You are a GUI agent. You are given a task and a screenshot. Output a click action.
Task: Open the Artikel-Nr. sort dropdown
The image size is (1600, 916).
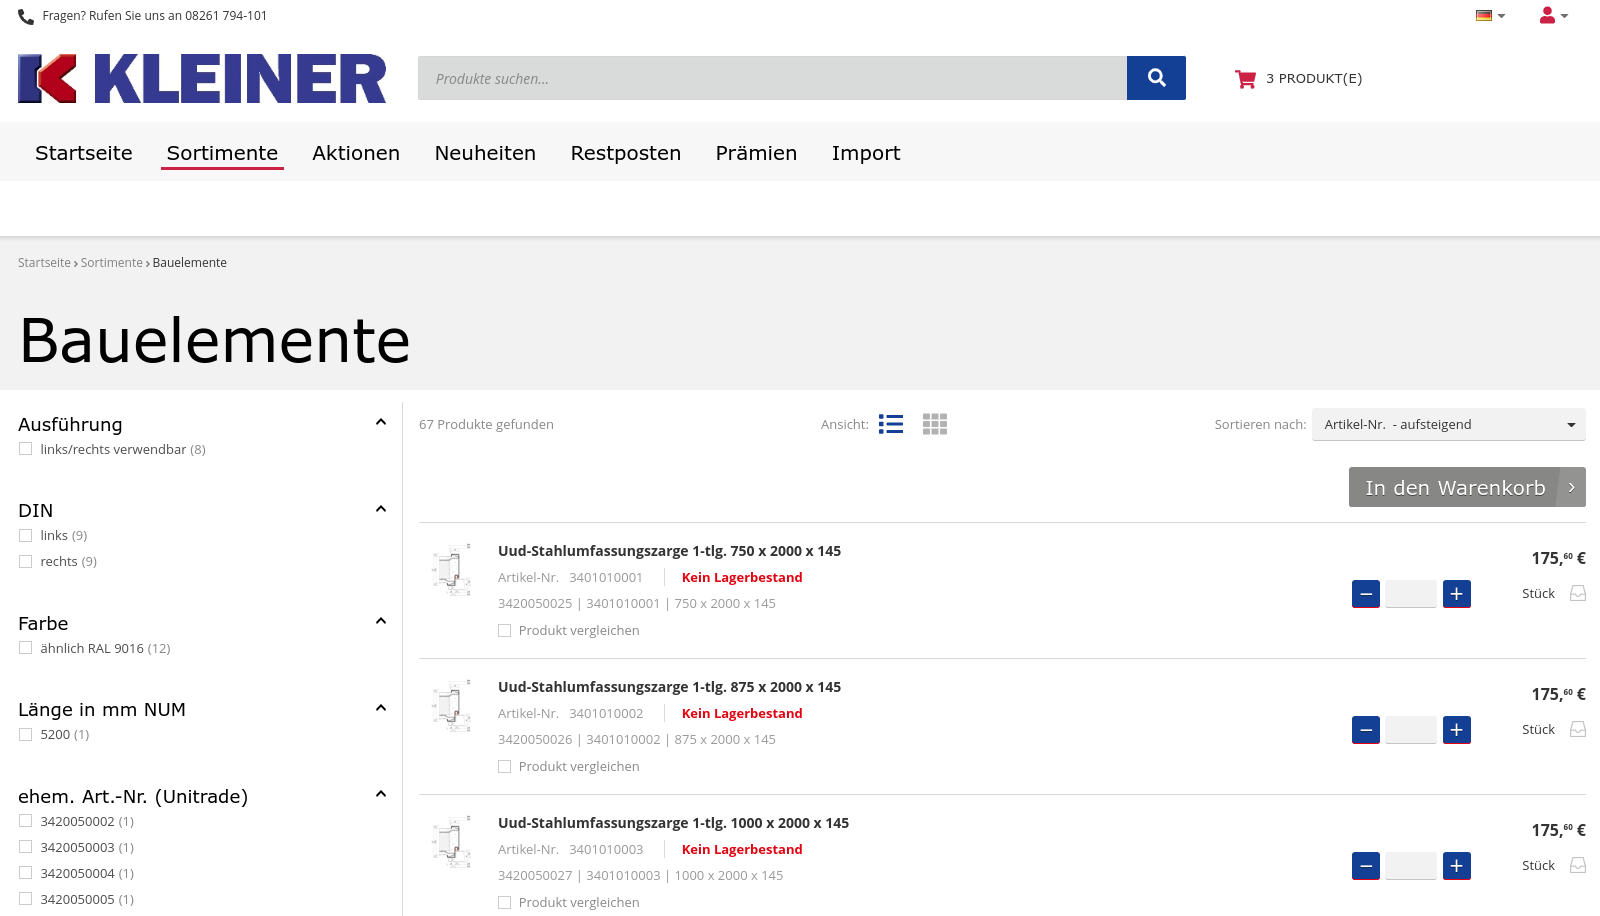point(1448,424)
